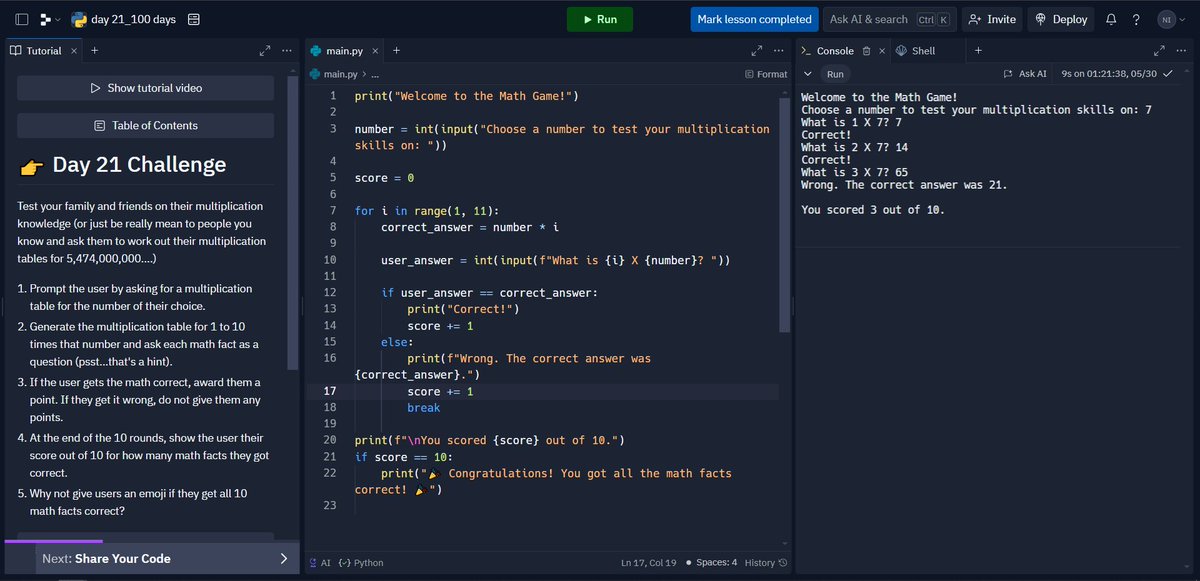The image size is (1200, 581).
Task: Click the run timestamp 9s on 01:21:38
Action: pos(1109,74)
